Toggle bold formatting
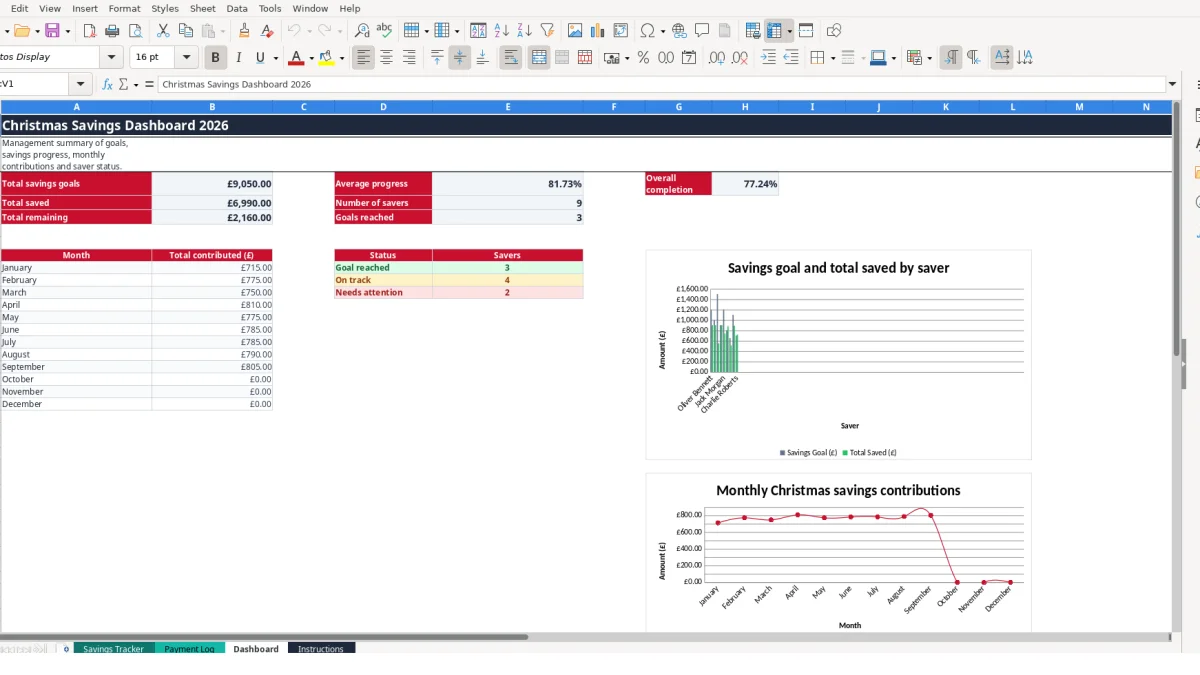The image size is (1200, 675). point(215,58)
